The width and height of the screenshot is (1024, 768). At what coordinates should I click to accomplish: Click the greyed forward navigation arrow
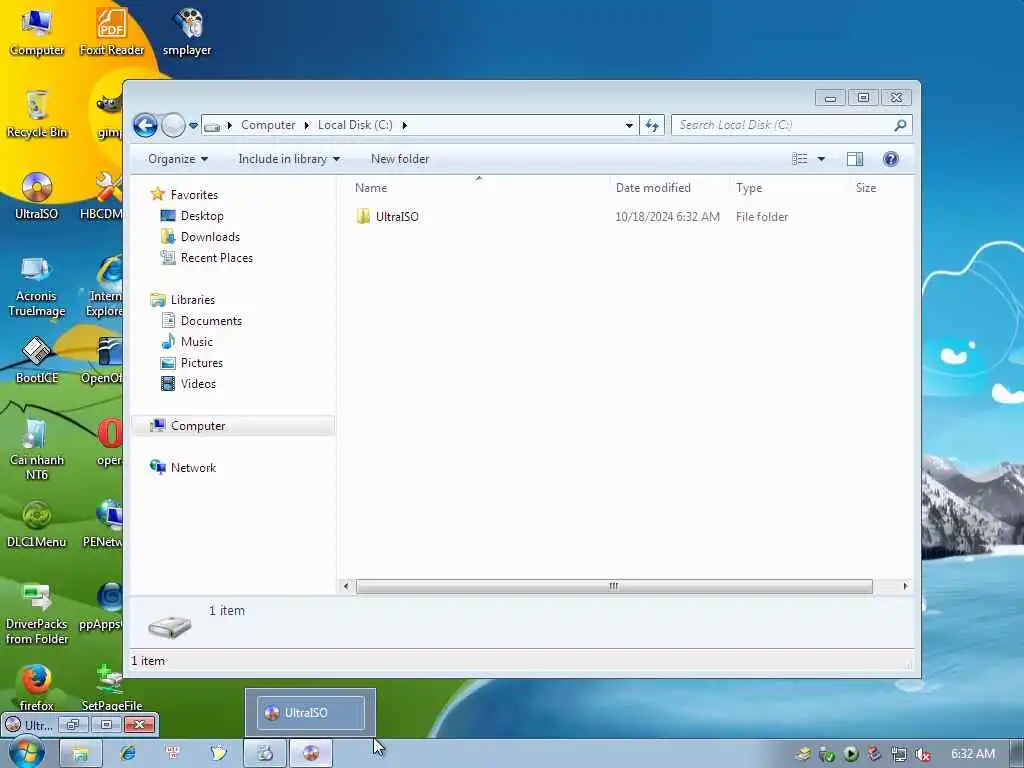coord(173,125)
